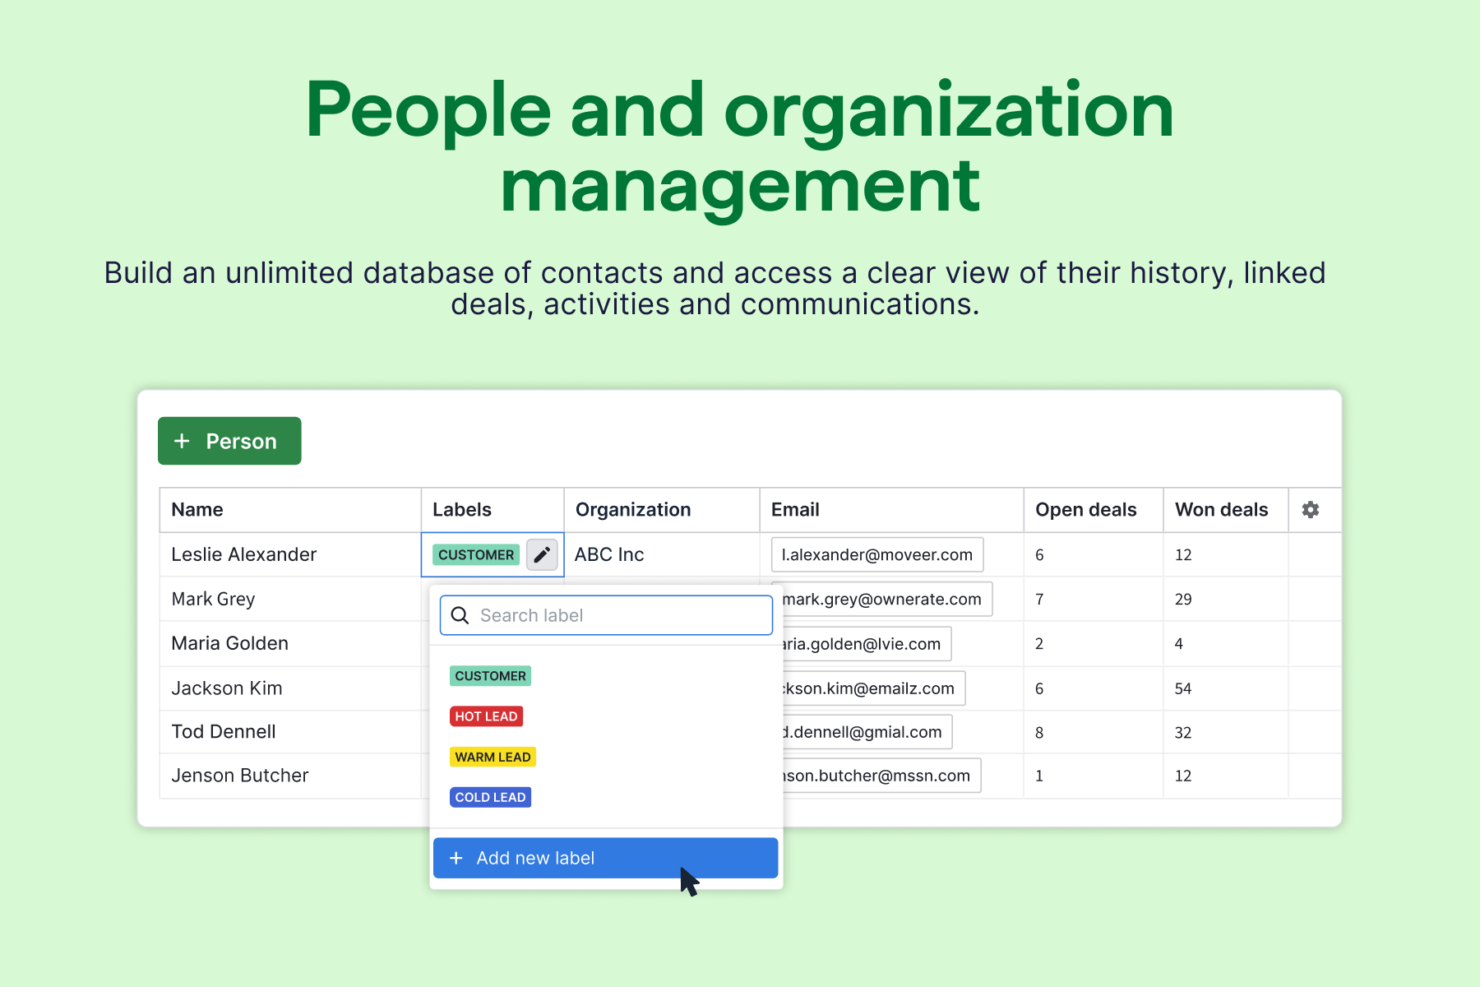The width and height of the screenshot is (1480, 987).
Task: Click the magnifier icon in label search
Action: coord(460,616)
